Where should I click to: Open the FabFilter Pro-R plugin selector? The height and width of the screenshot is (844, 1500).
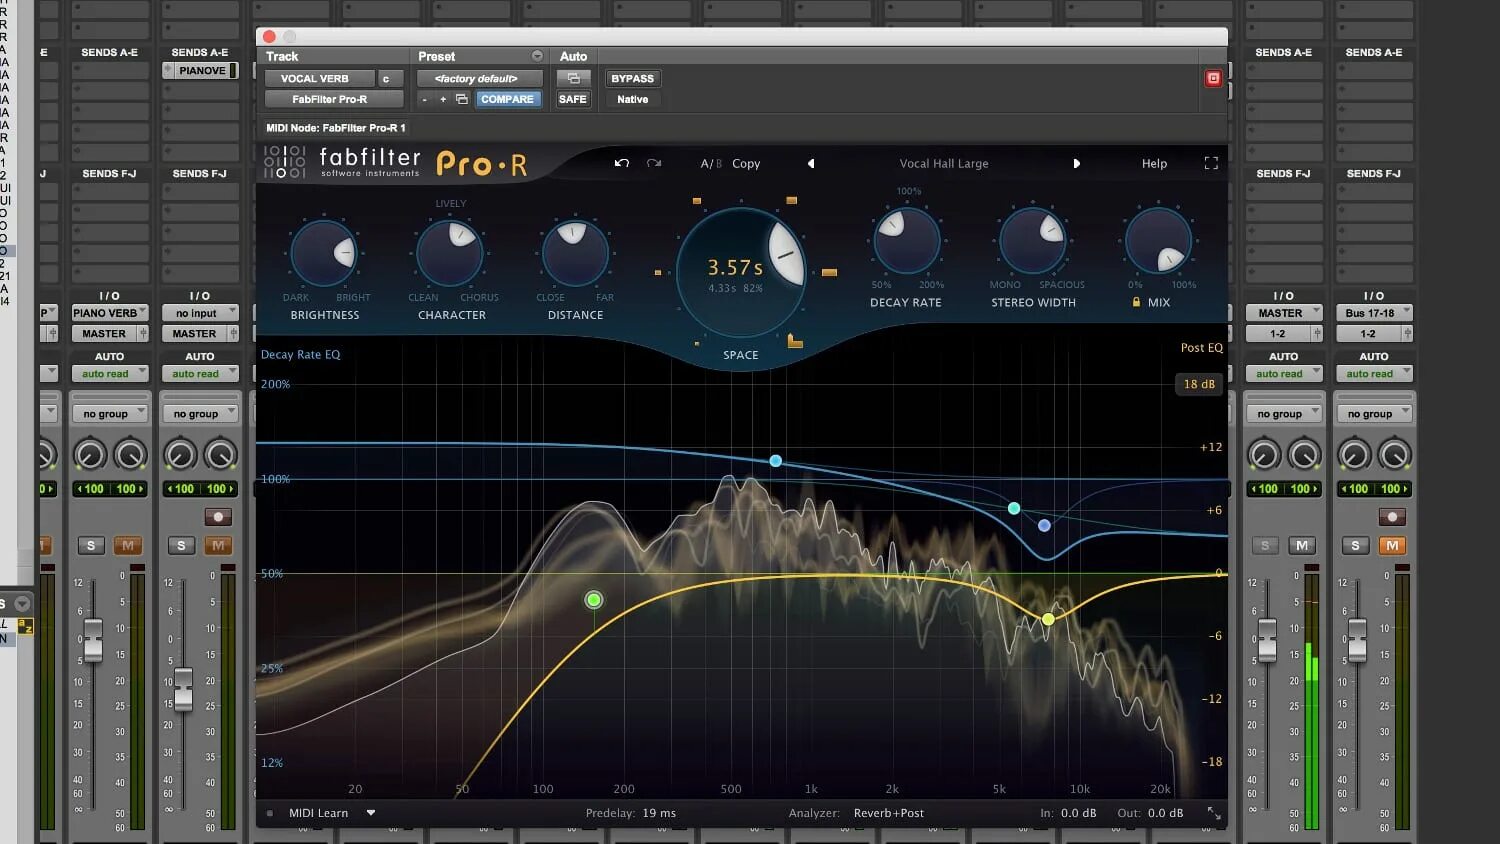(334, 99)
